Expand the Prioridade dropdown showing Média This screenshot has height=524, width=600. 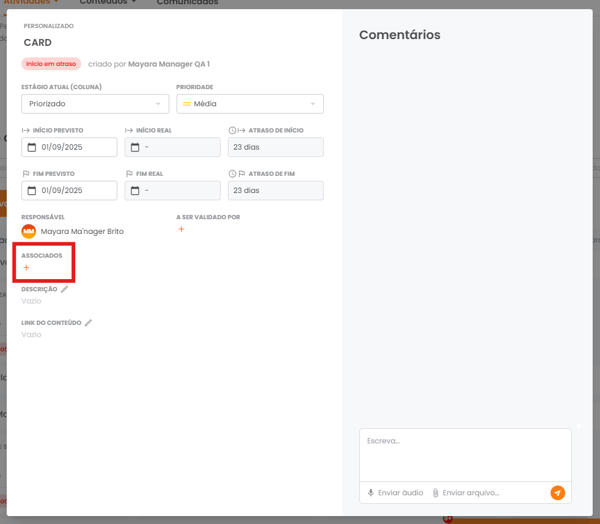click(x=249, y=104)
